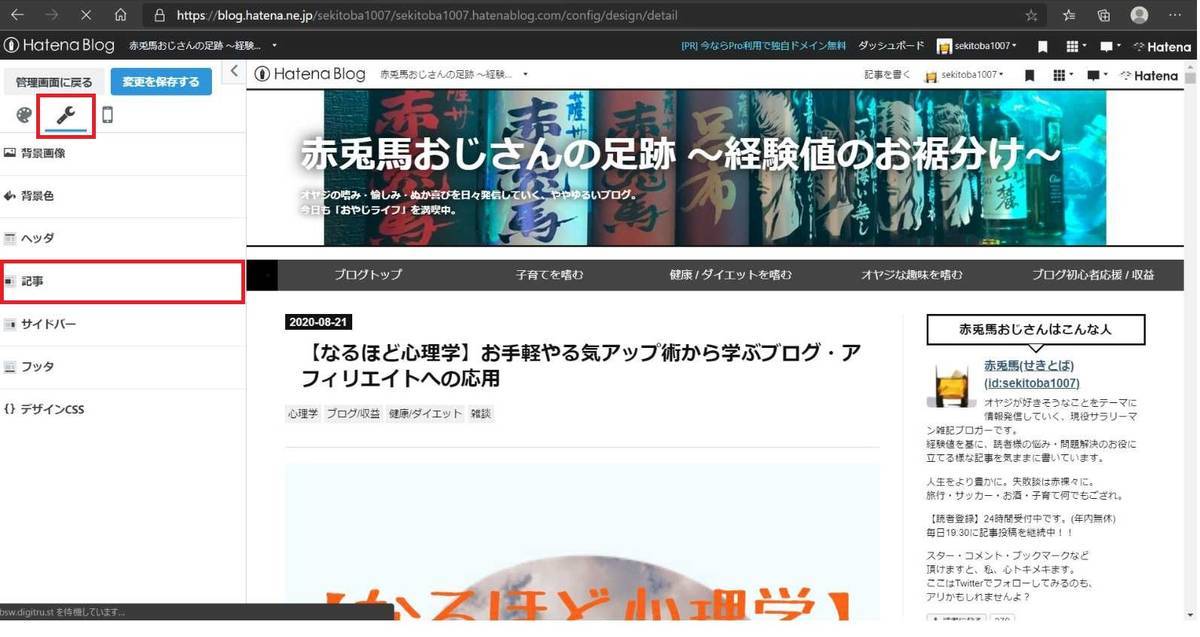Select the 健康 / ダイエットを嗜む navigation item
This screenshot has width=1200, height=637.
731,275
